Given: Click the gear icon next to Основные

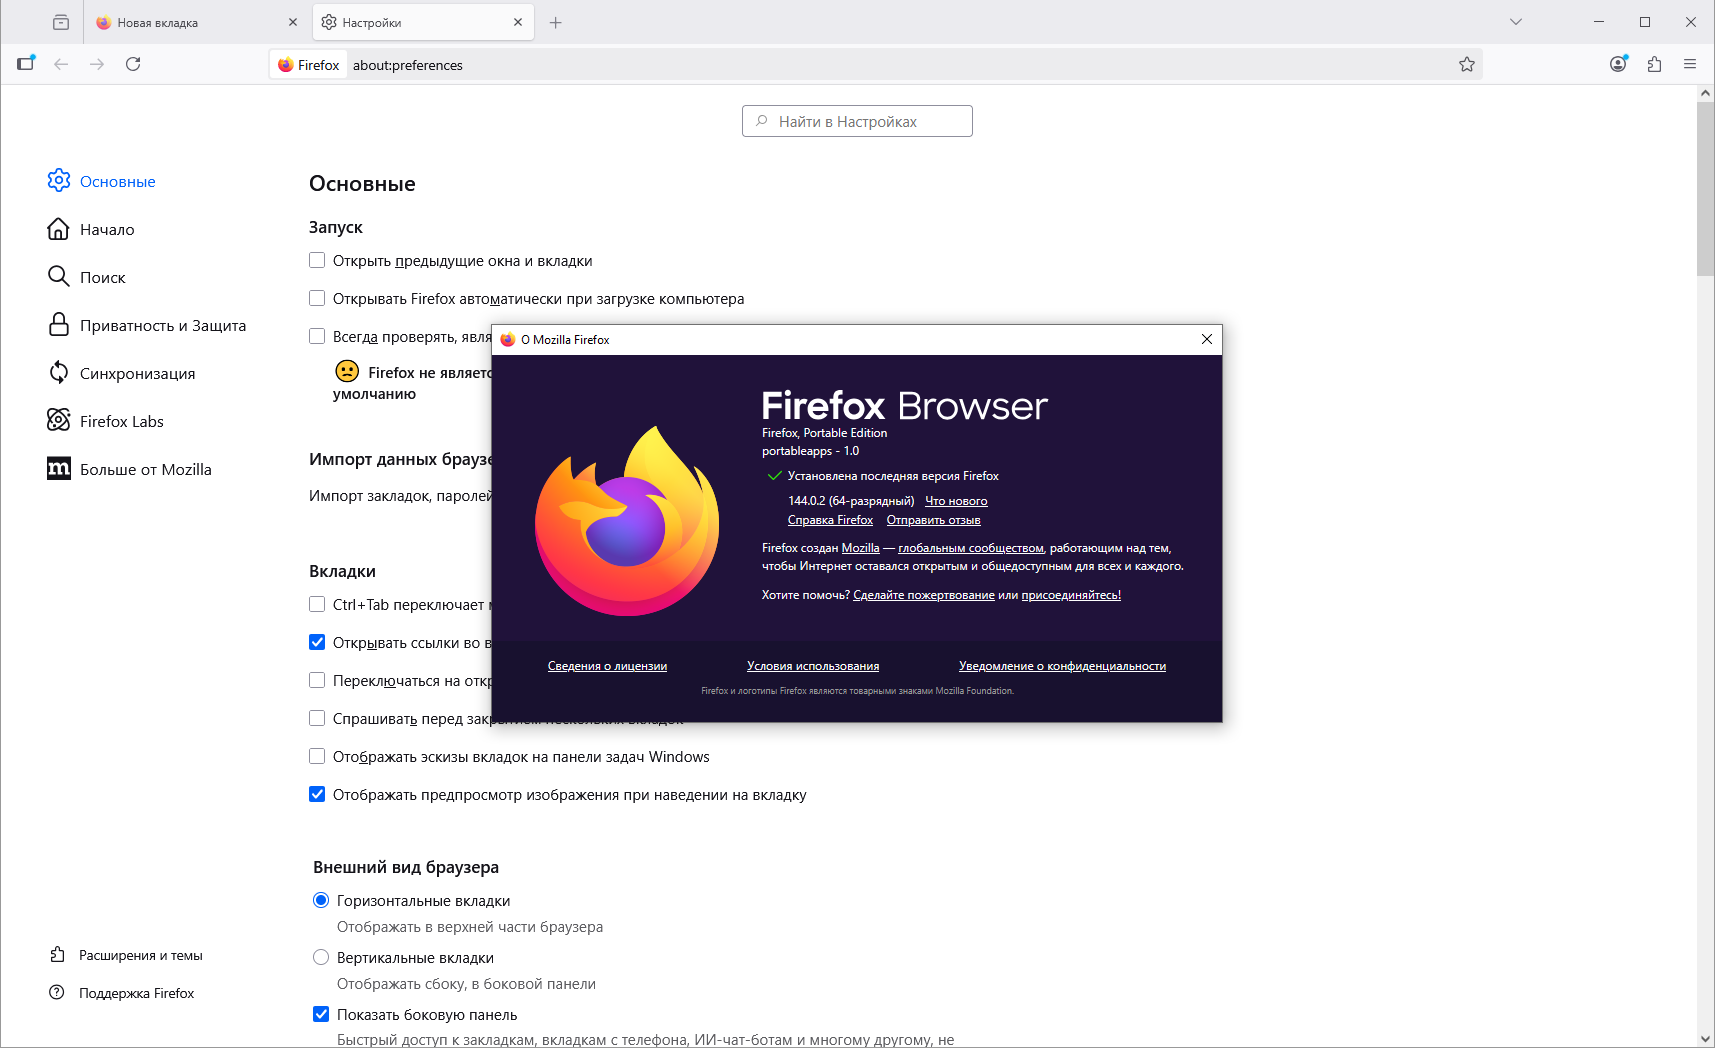Looking at the screenshot, I should 59,180.
